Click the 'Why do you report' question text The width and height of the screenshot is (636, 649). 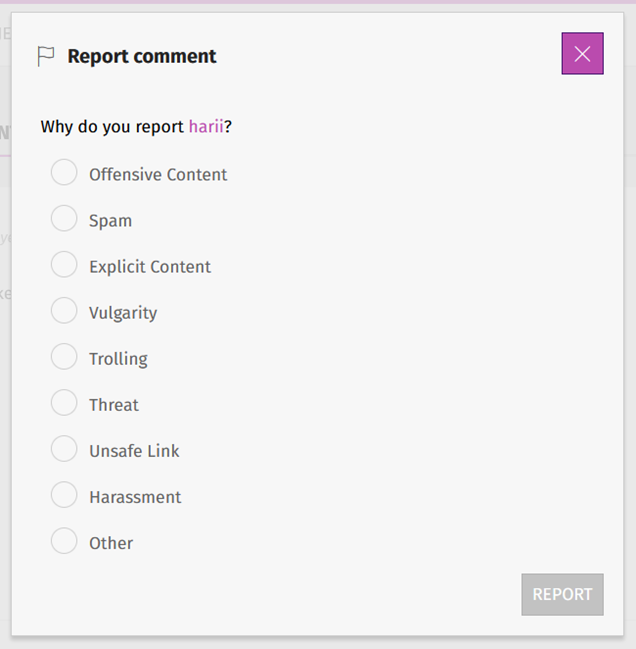pyautogui.click(x=113, y=127)
